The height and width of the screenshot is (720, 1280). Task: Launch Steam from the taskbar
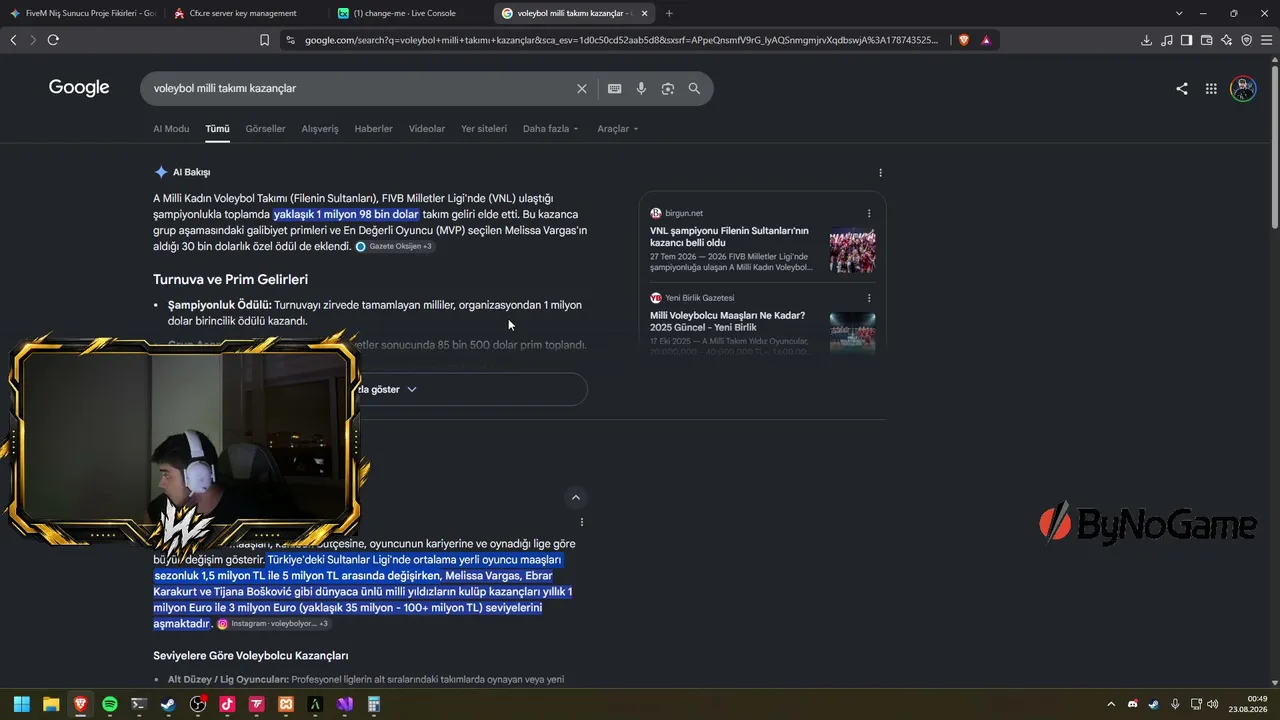168,704
